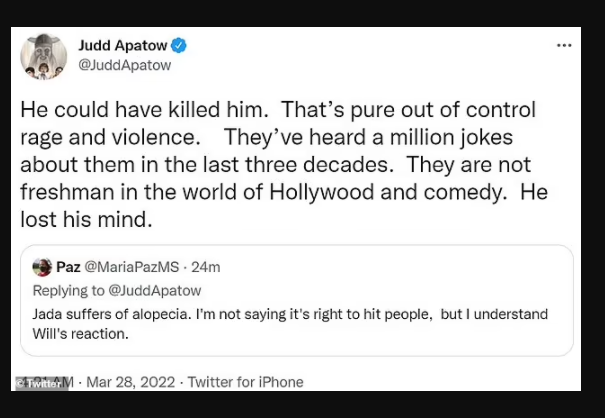This screenshot has height=418, width=605.
Task: Click the "Will's reaction." line in quote
Action: (81, 334)
